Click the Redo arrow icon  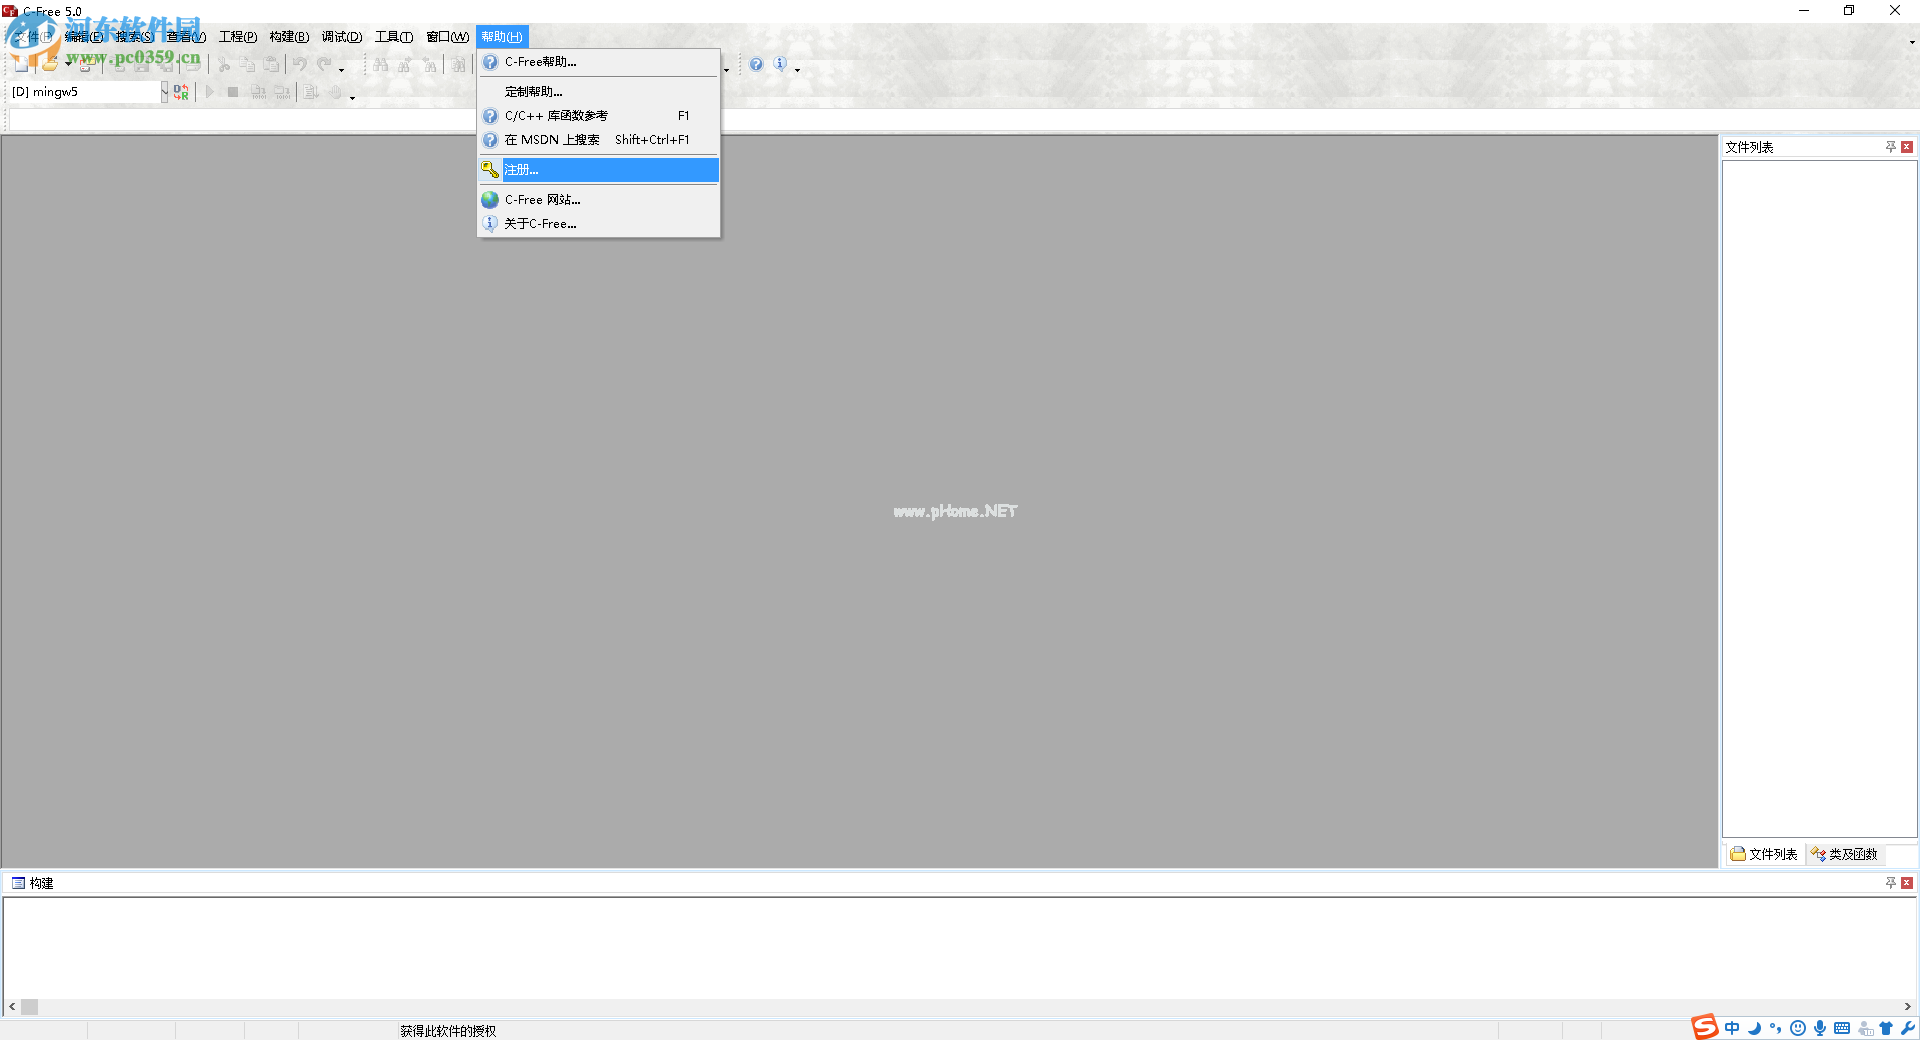click(324, 65)
